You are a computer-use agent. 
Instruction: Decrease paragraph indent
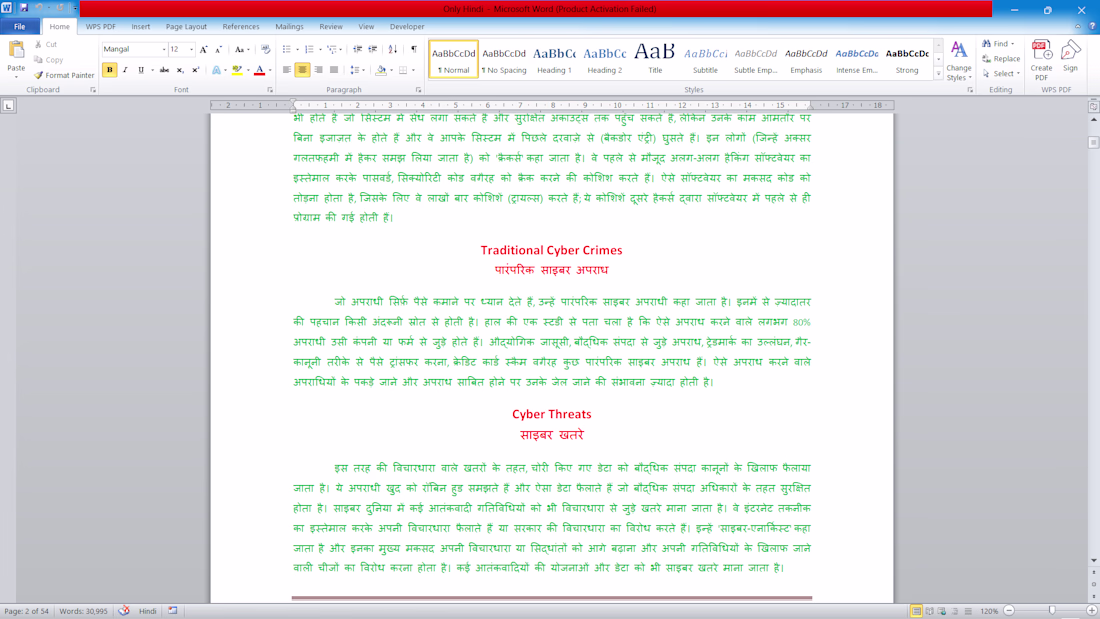[357, 50]
